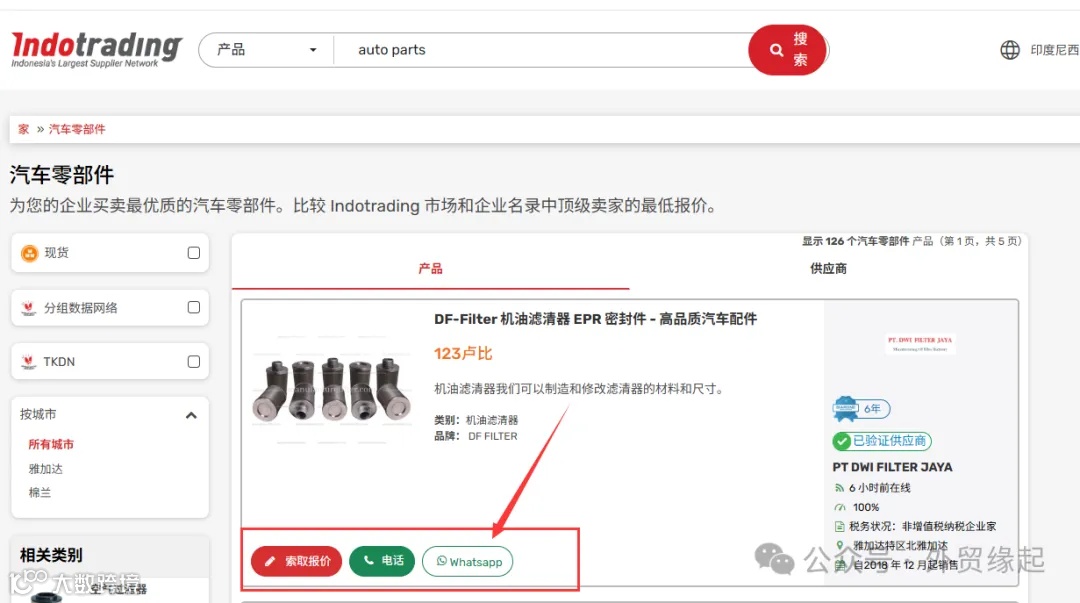Select the 产品 tab

pos(430,268)
